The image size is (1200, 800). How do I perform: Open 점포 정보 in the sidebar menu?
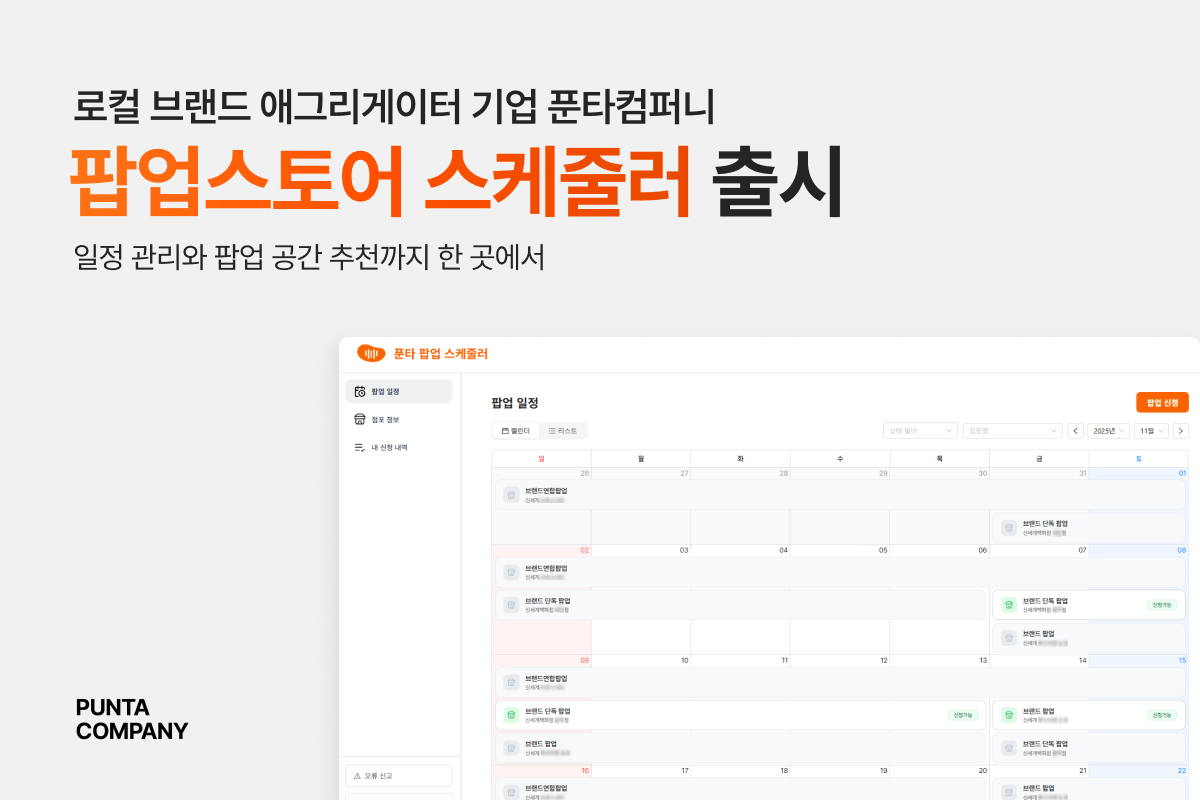386,419
